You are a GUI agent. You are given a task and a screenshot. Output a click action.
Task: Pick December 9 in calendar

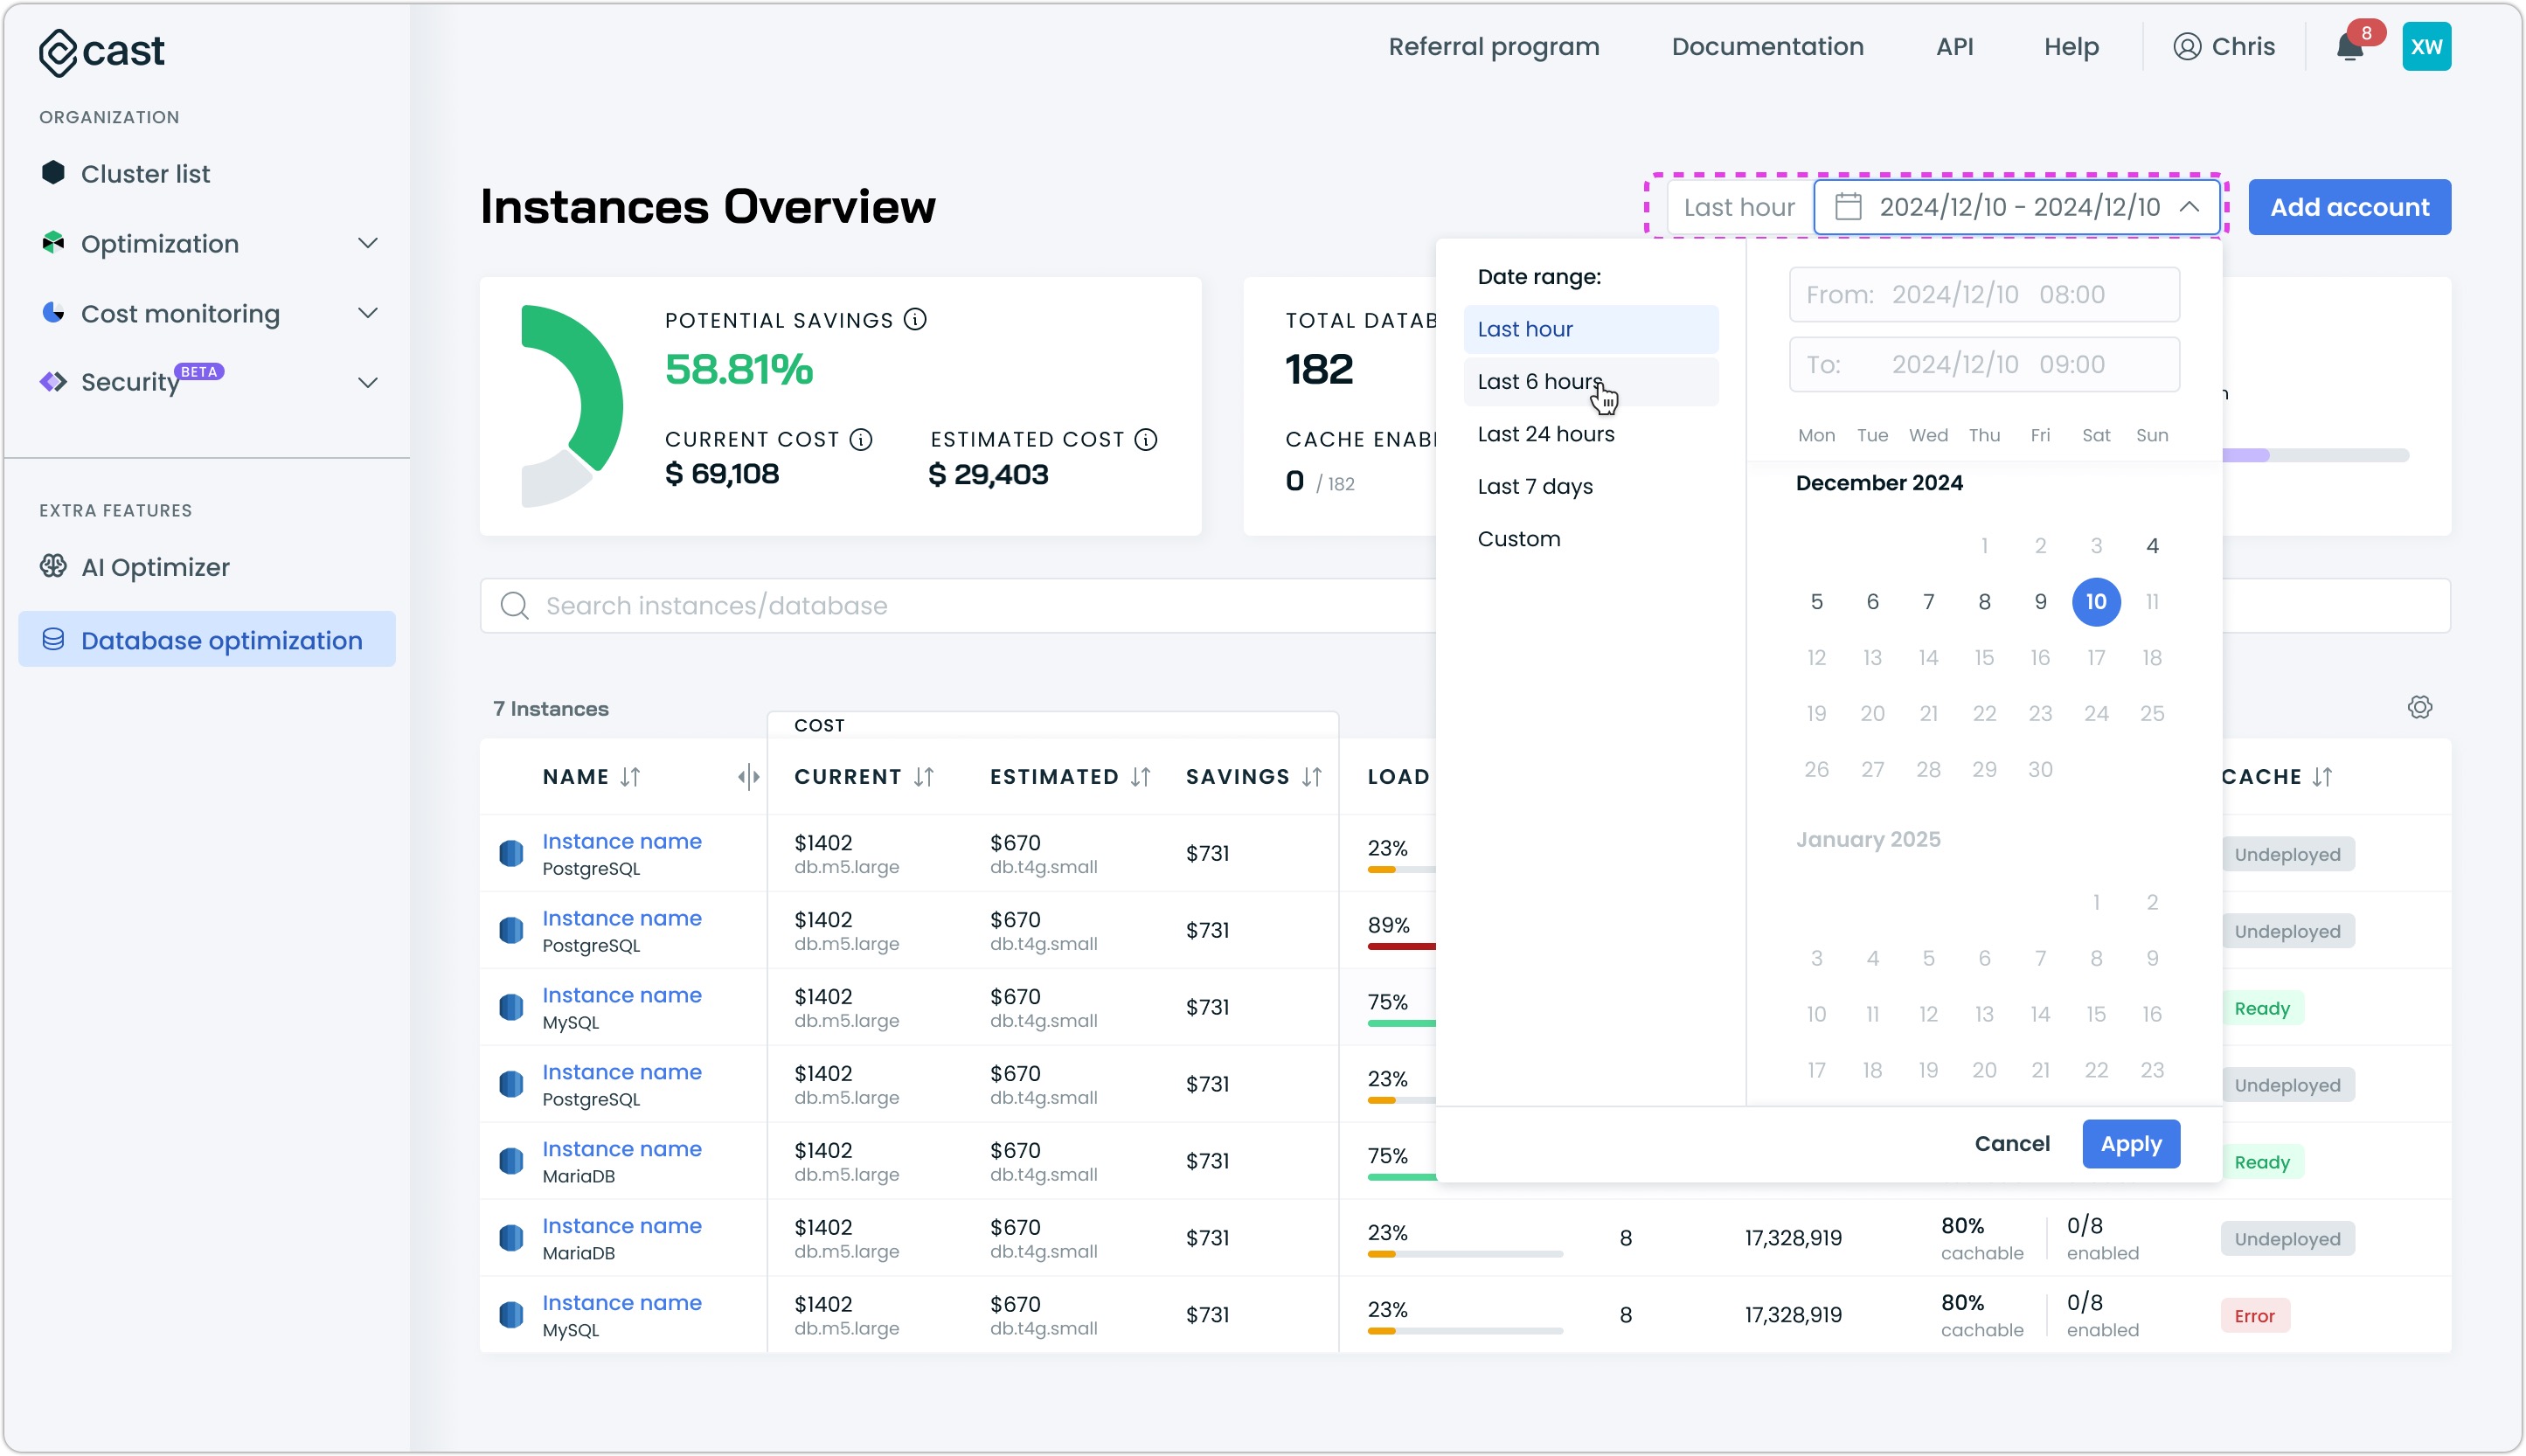[x=2040, y=601]
